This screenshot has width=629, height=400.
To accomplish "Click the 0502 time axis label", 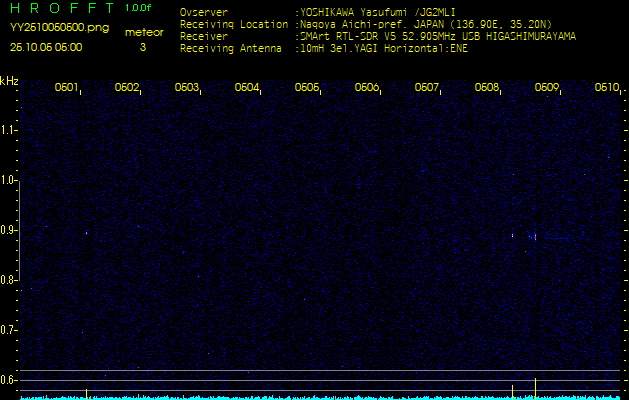I will 126,87.
